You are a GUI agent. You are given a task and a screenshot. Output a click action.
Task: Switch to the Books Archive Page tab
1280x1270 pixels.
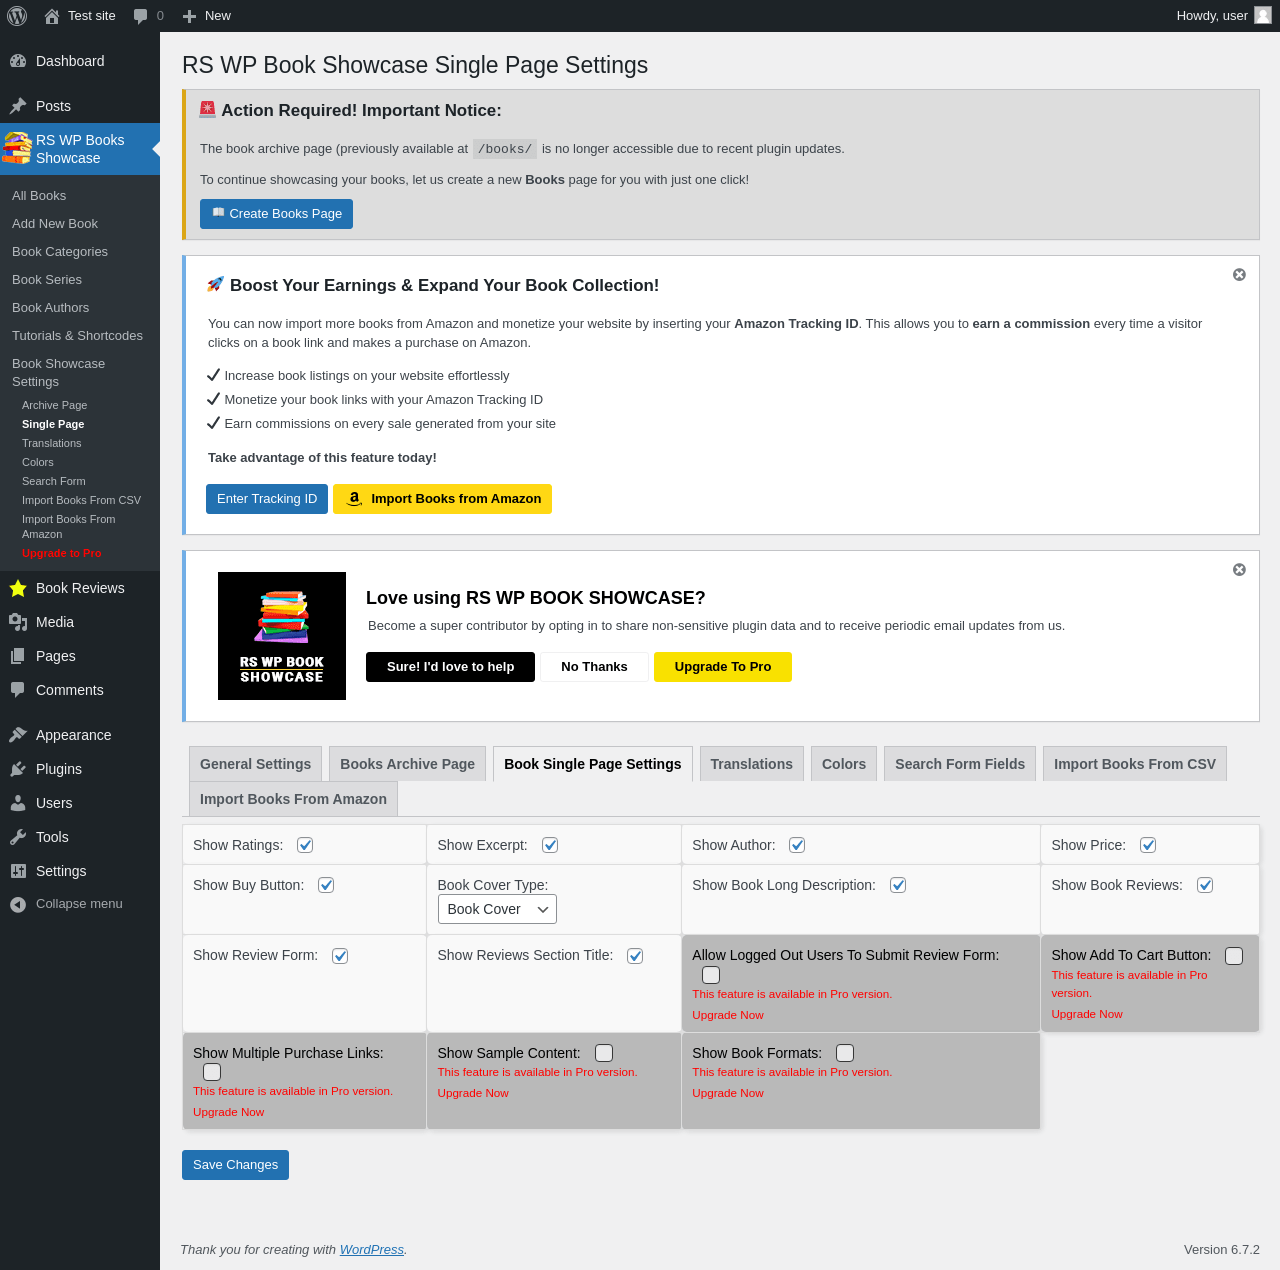(407, 764)
